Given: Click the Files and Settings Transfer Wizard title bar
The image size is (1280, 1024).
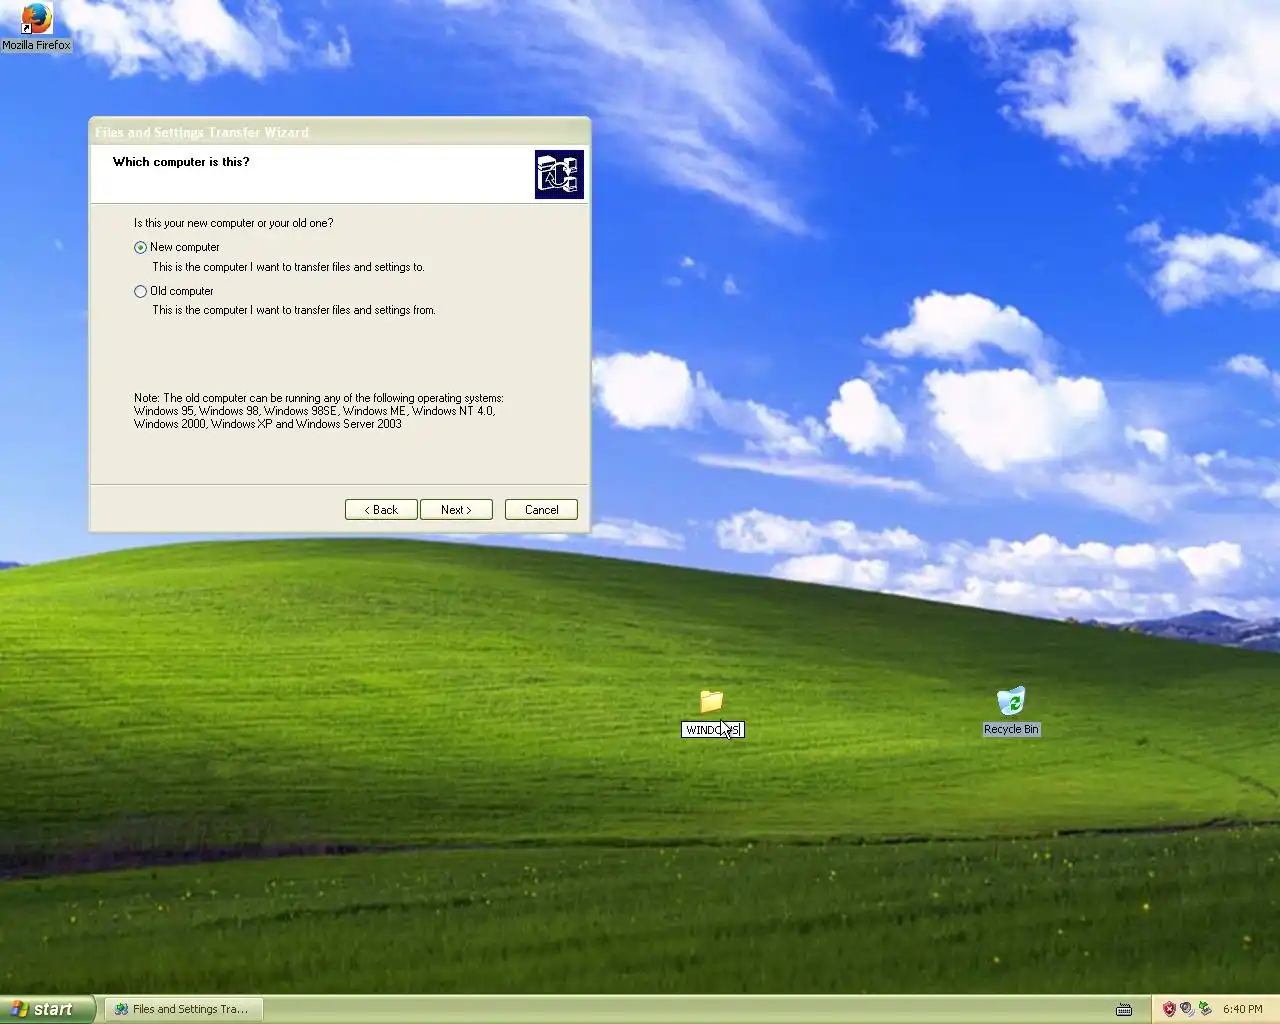Looking at the screenshot, I should tap(340, 131).
